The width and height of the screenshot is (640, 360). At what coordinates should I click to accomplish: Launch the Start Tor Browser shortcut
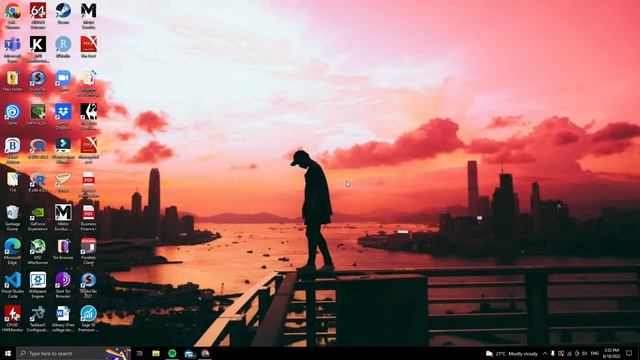coord(63,285)
